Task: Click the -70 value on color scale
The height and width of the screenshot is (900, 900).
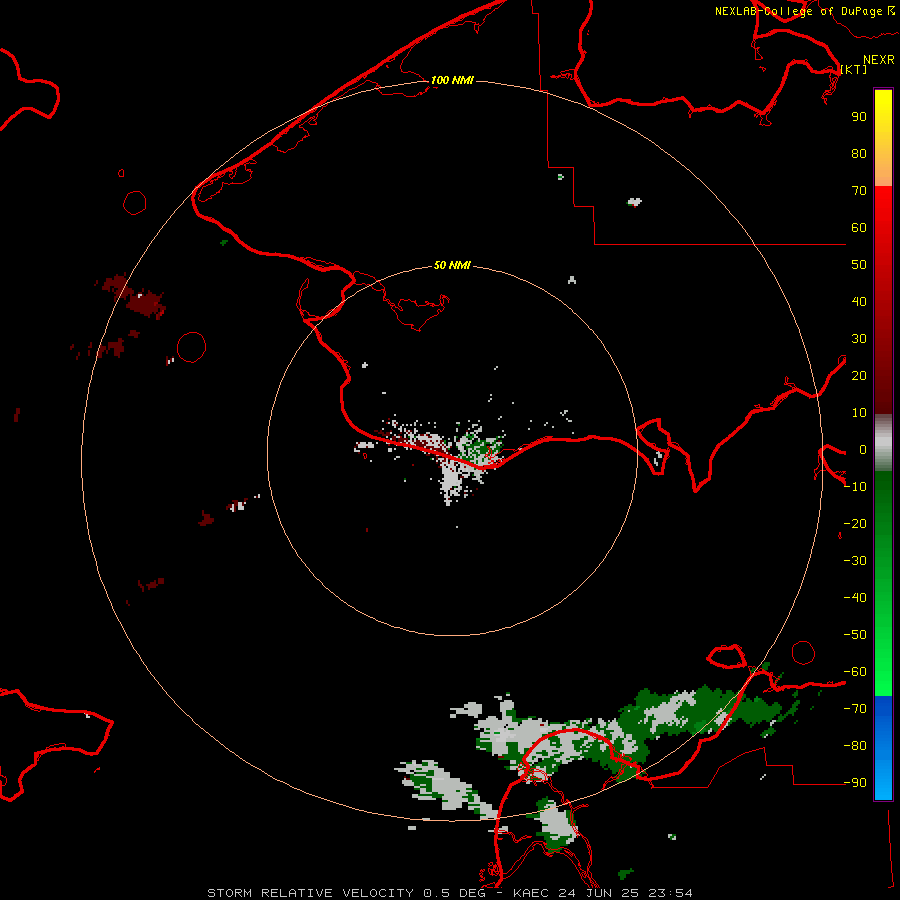Action: tap(855, 708)
